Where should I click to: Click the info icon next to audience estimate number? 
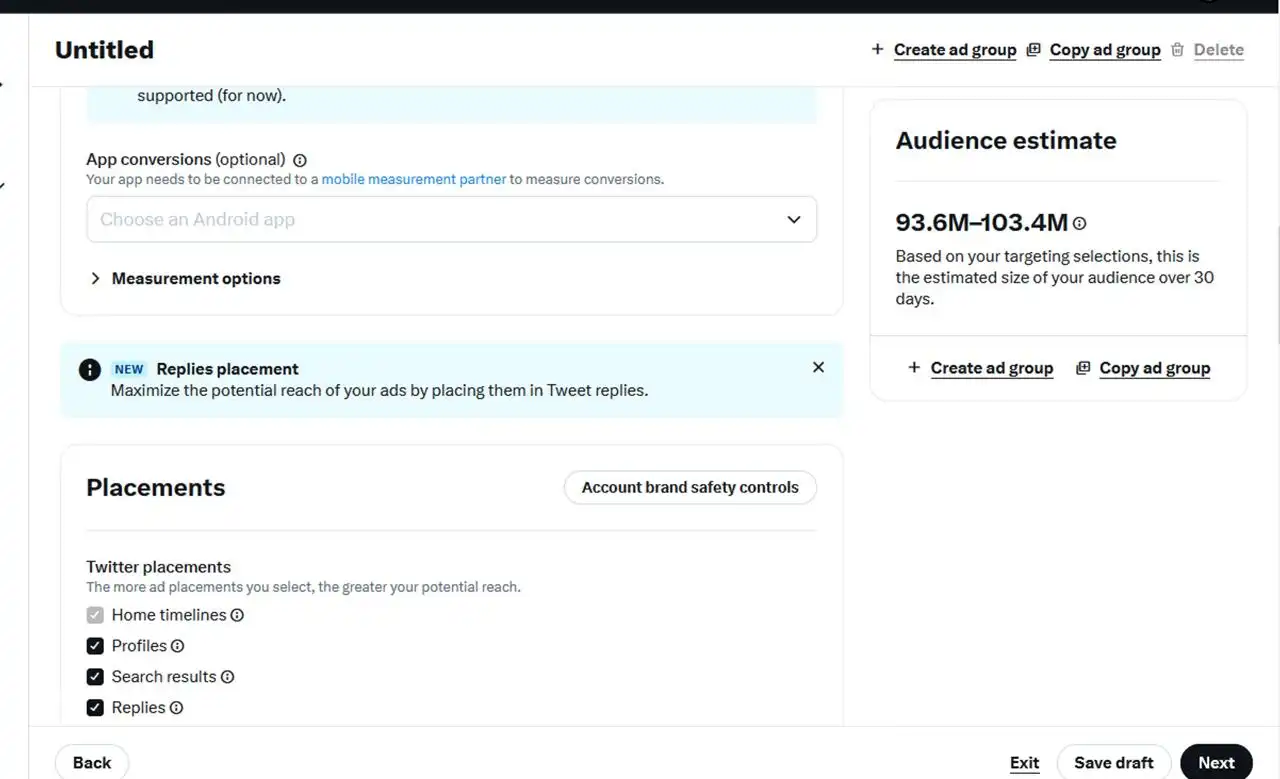click(1079, 224)
